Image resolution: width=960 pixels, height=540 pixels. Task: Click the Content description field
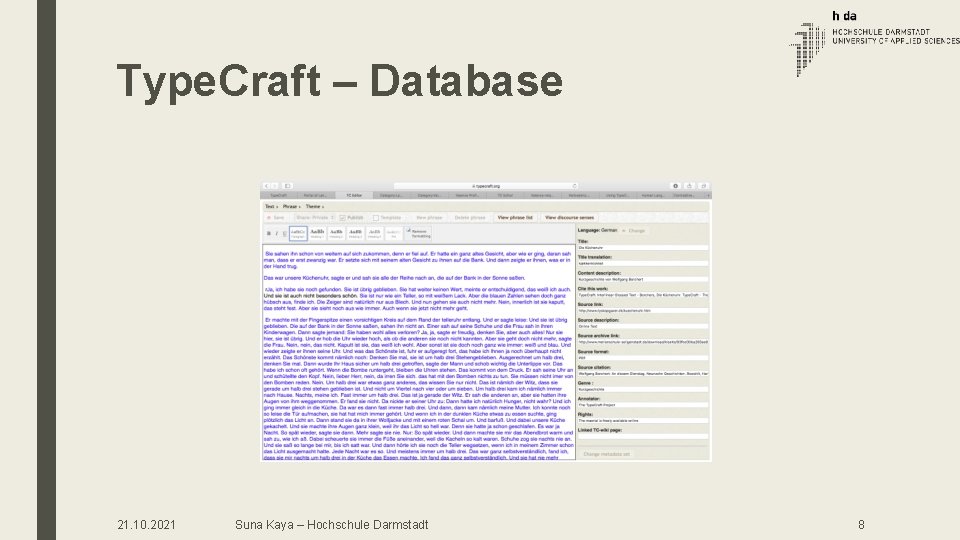pos(643,279)
